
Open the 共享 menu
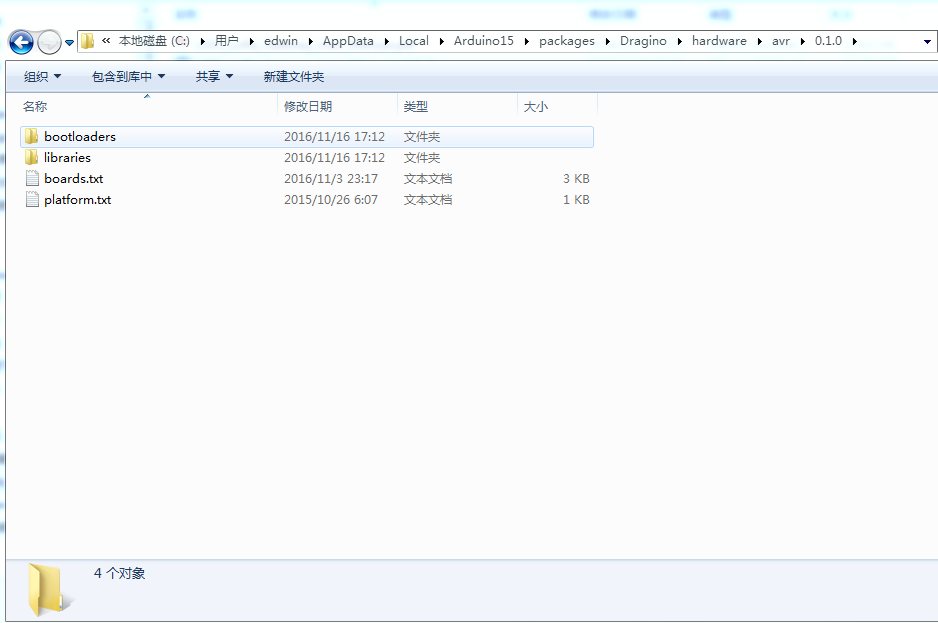tap(214, 77)
